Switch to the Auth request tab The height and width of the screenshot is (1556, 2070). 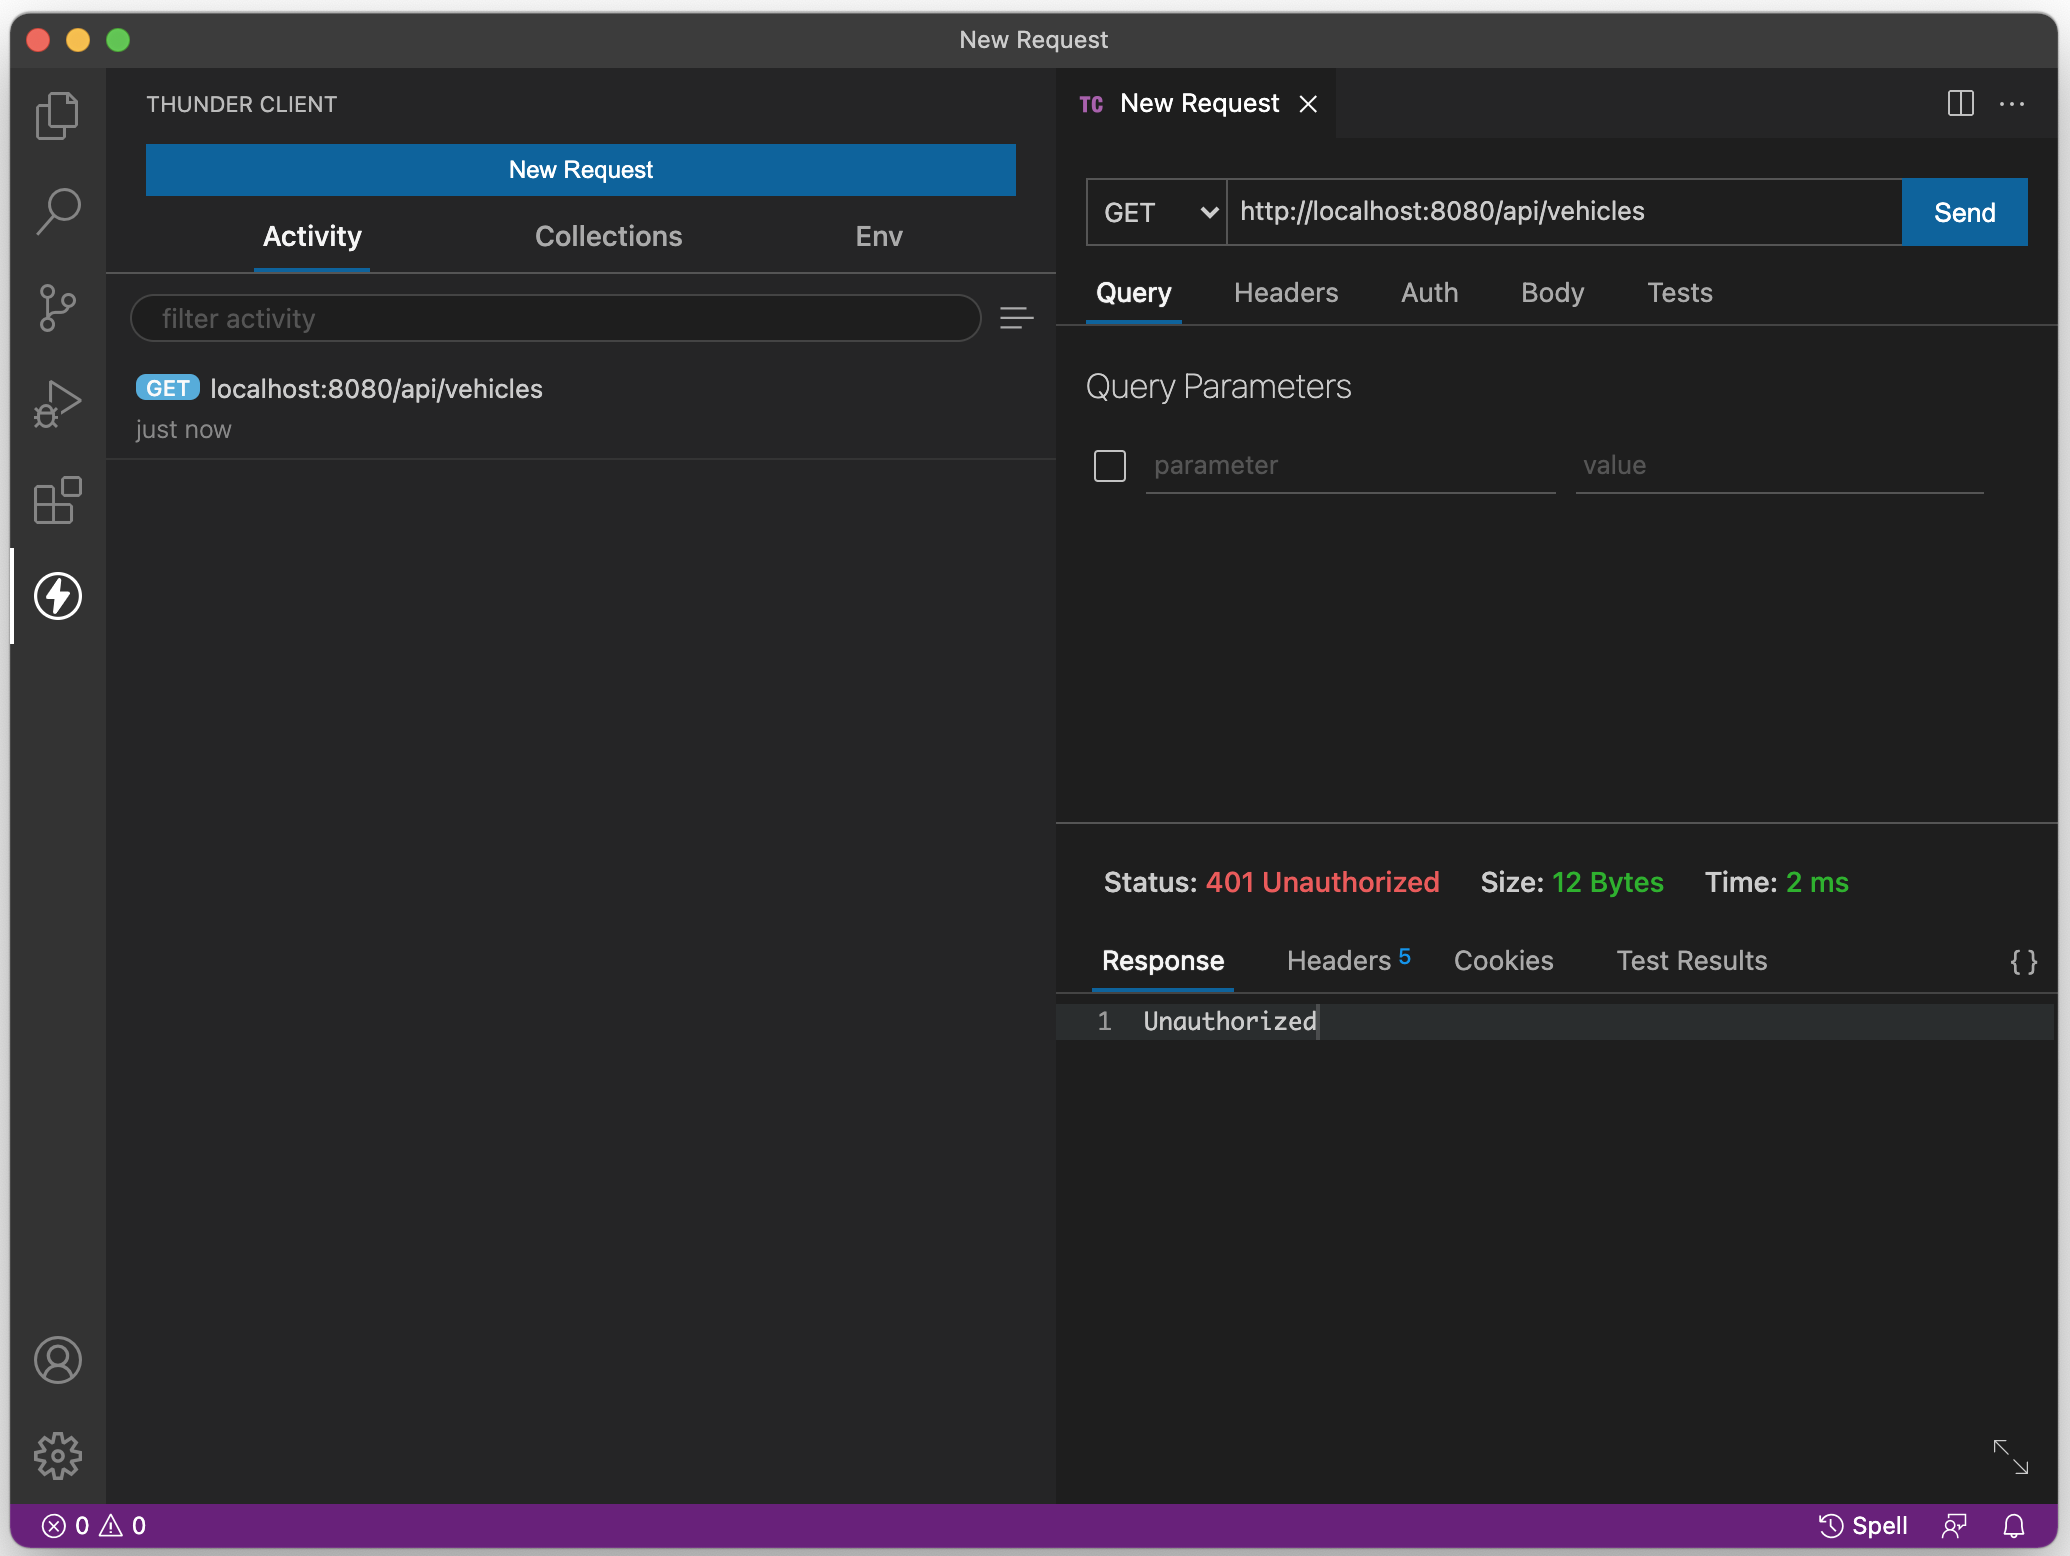1429,293
